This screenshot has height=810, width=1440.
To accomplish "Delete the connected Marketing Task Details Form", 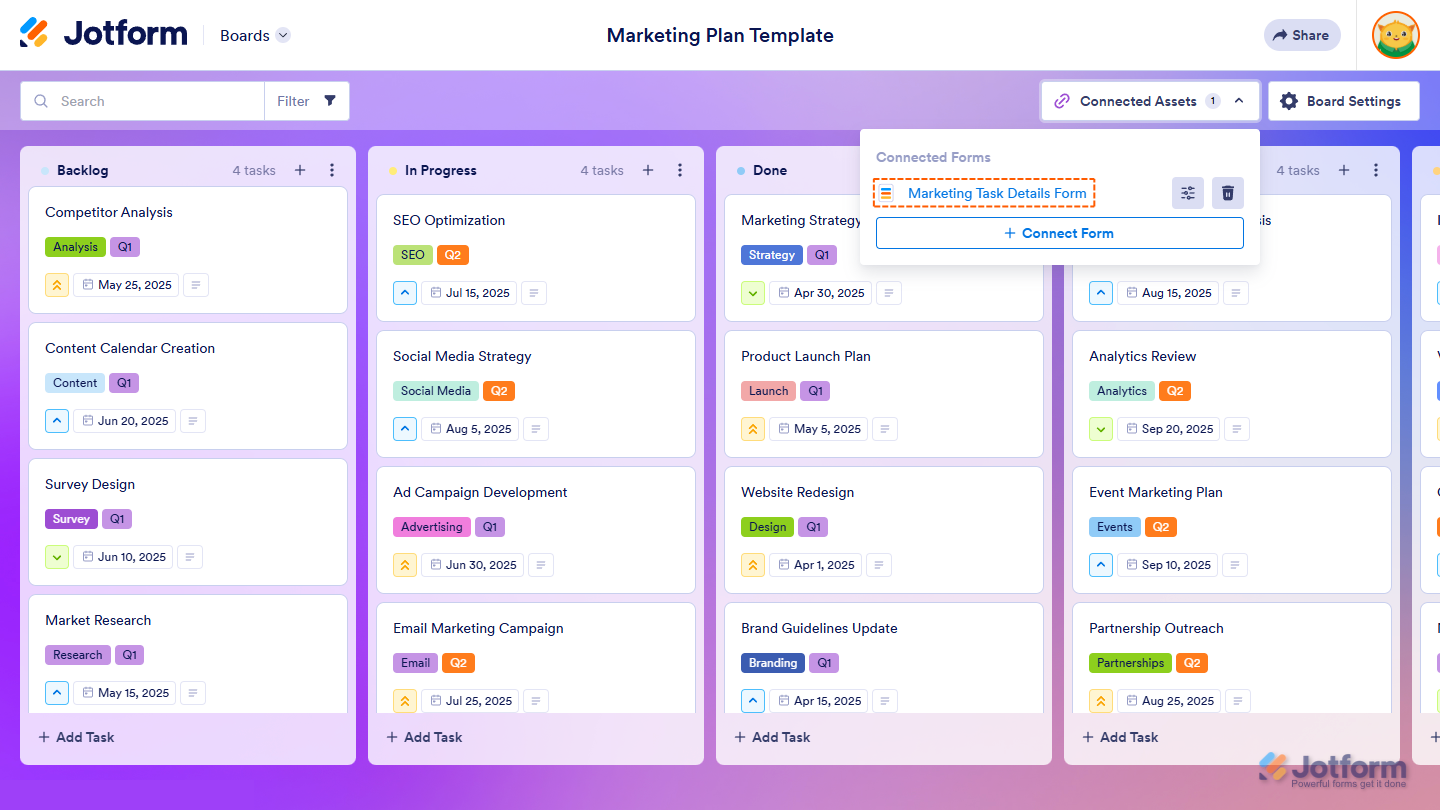I will (1228, 193).
